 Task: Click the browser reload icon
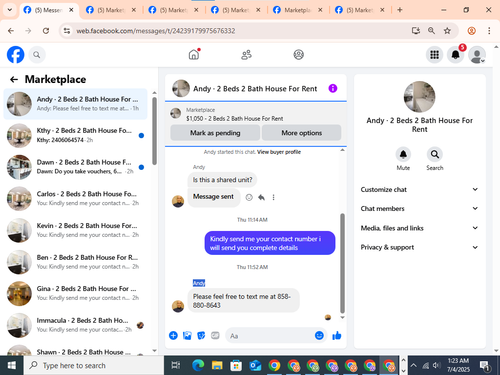point(46,31)
